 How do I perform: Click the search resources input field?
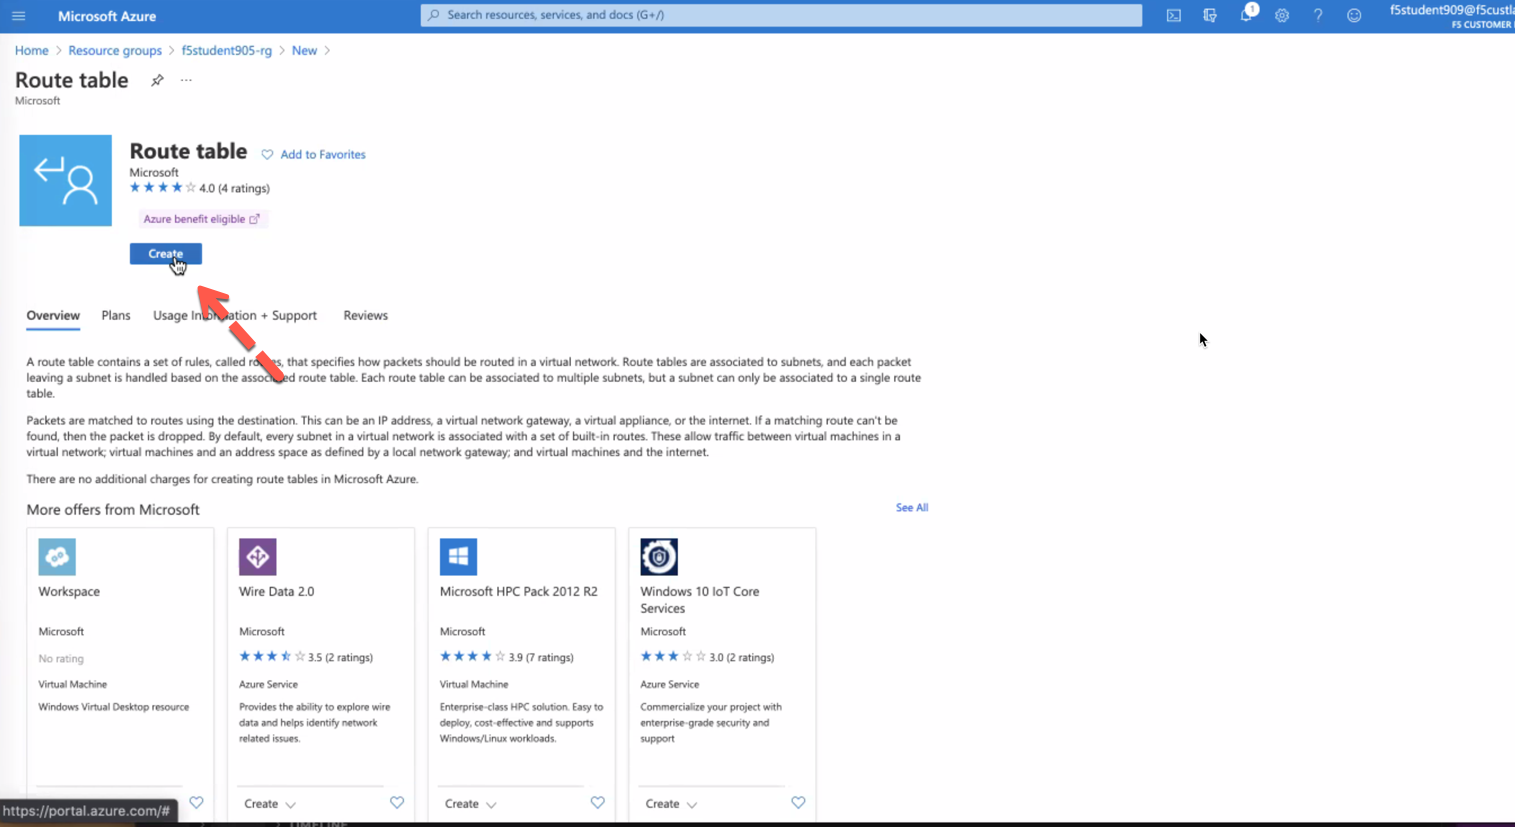(x=781, y=15)
